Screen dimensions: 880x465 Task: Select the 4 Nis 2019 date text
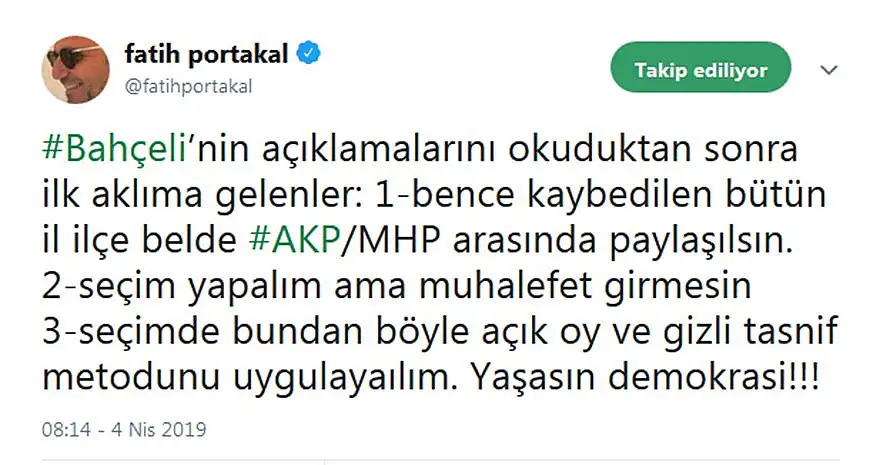[159, 430]
